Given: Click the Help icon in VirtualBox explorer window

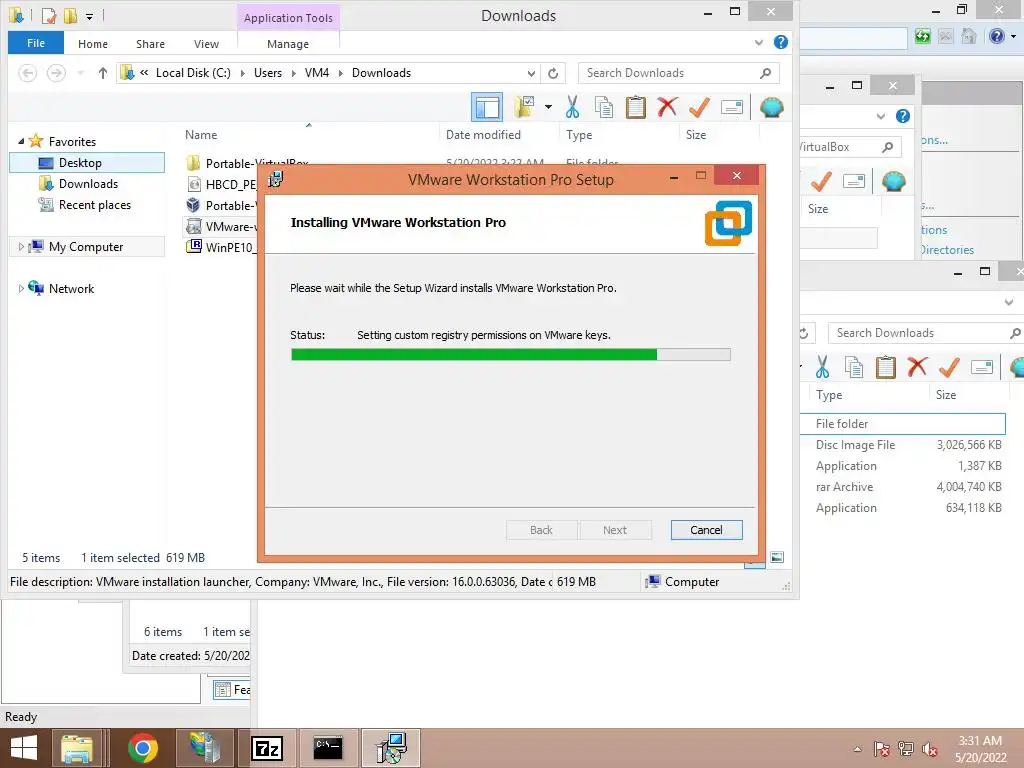Looking at the screenshot, I should [x=903, y=116].
